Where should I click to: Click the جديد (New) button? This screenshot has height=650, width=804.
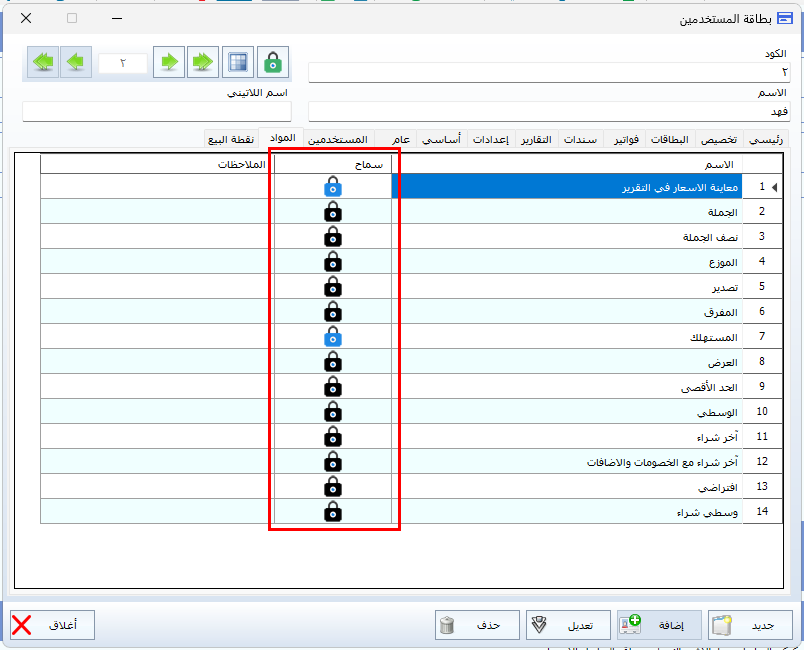(x=749, y=625)
